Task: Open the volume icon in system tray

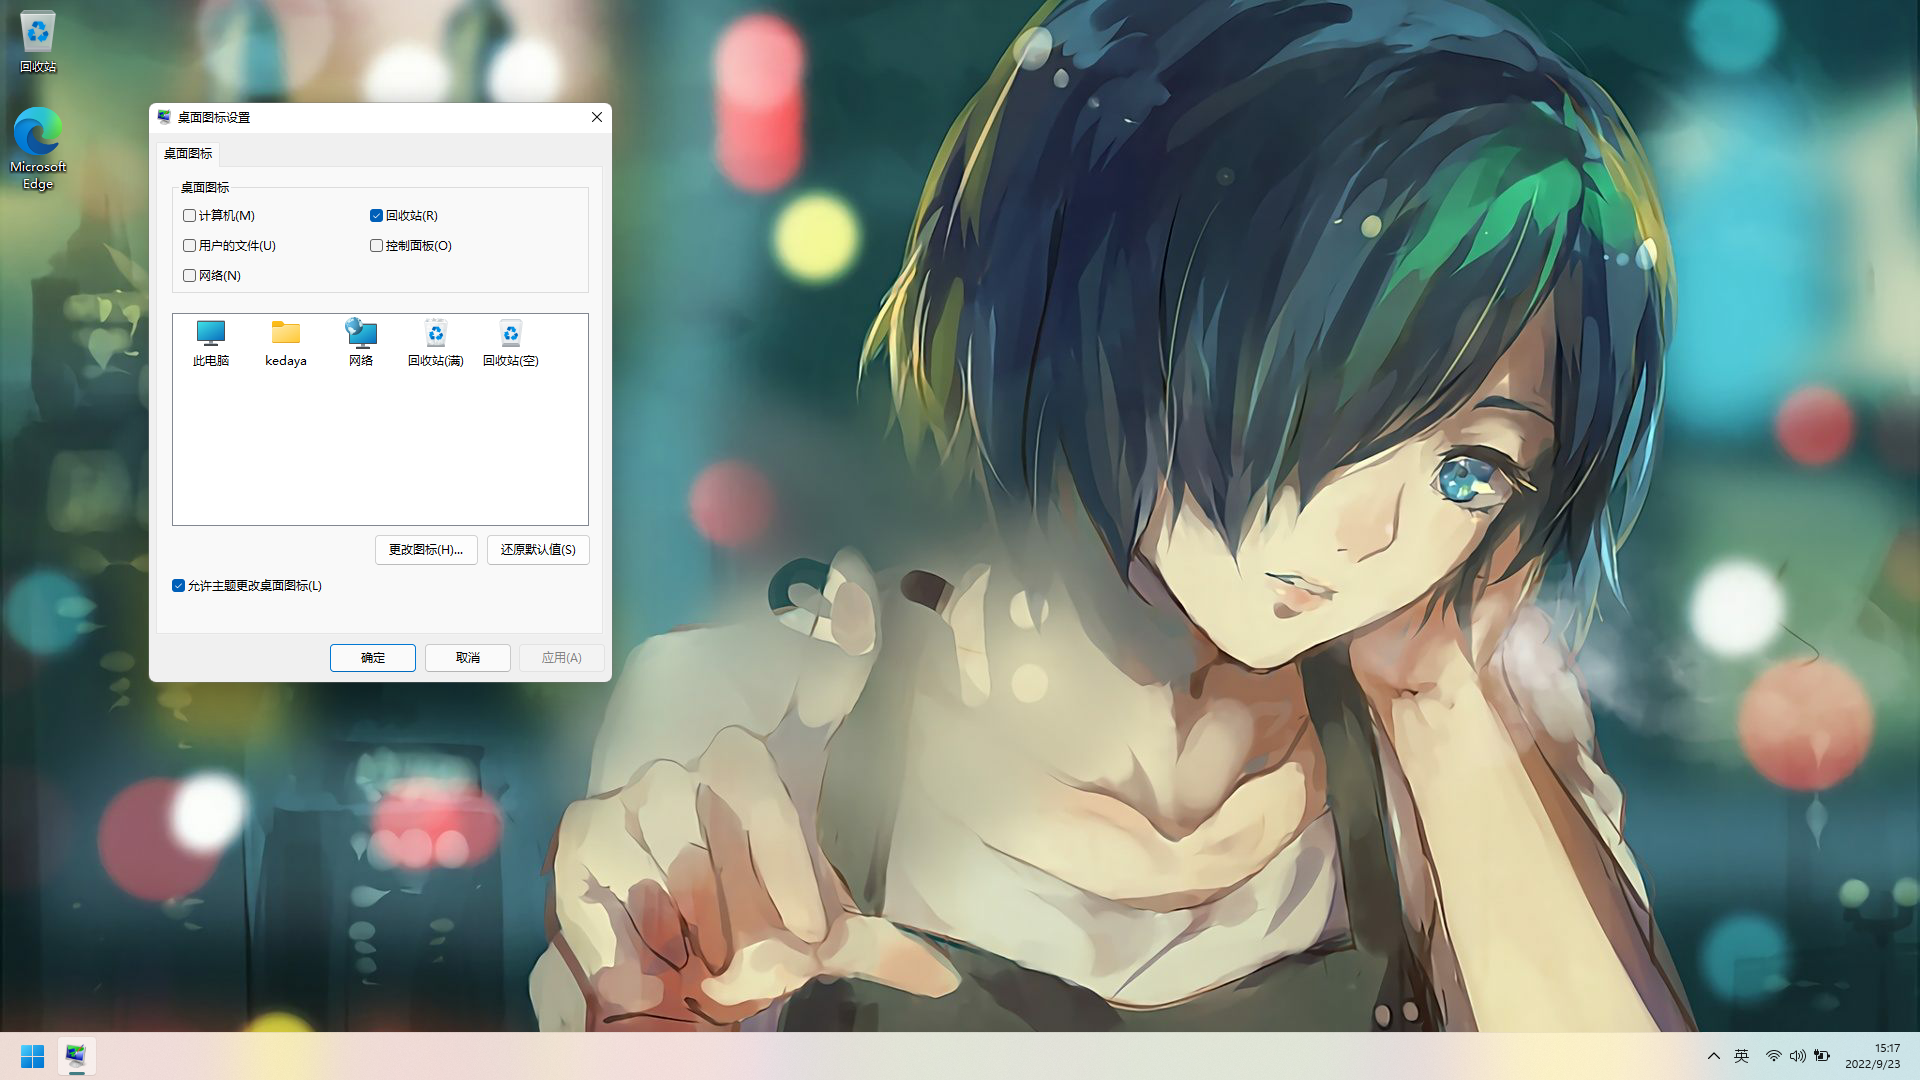Action: tap(1797, 1056)
